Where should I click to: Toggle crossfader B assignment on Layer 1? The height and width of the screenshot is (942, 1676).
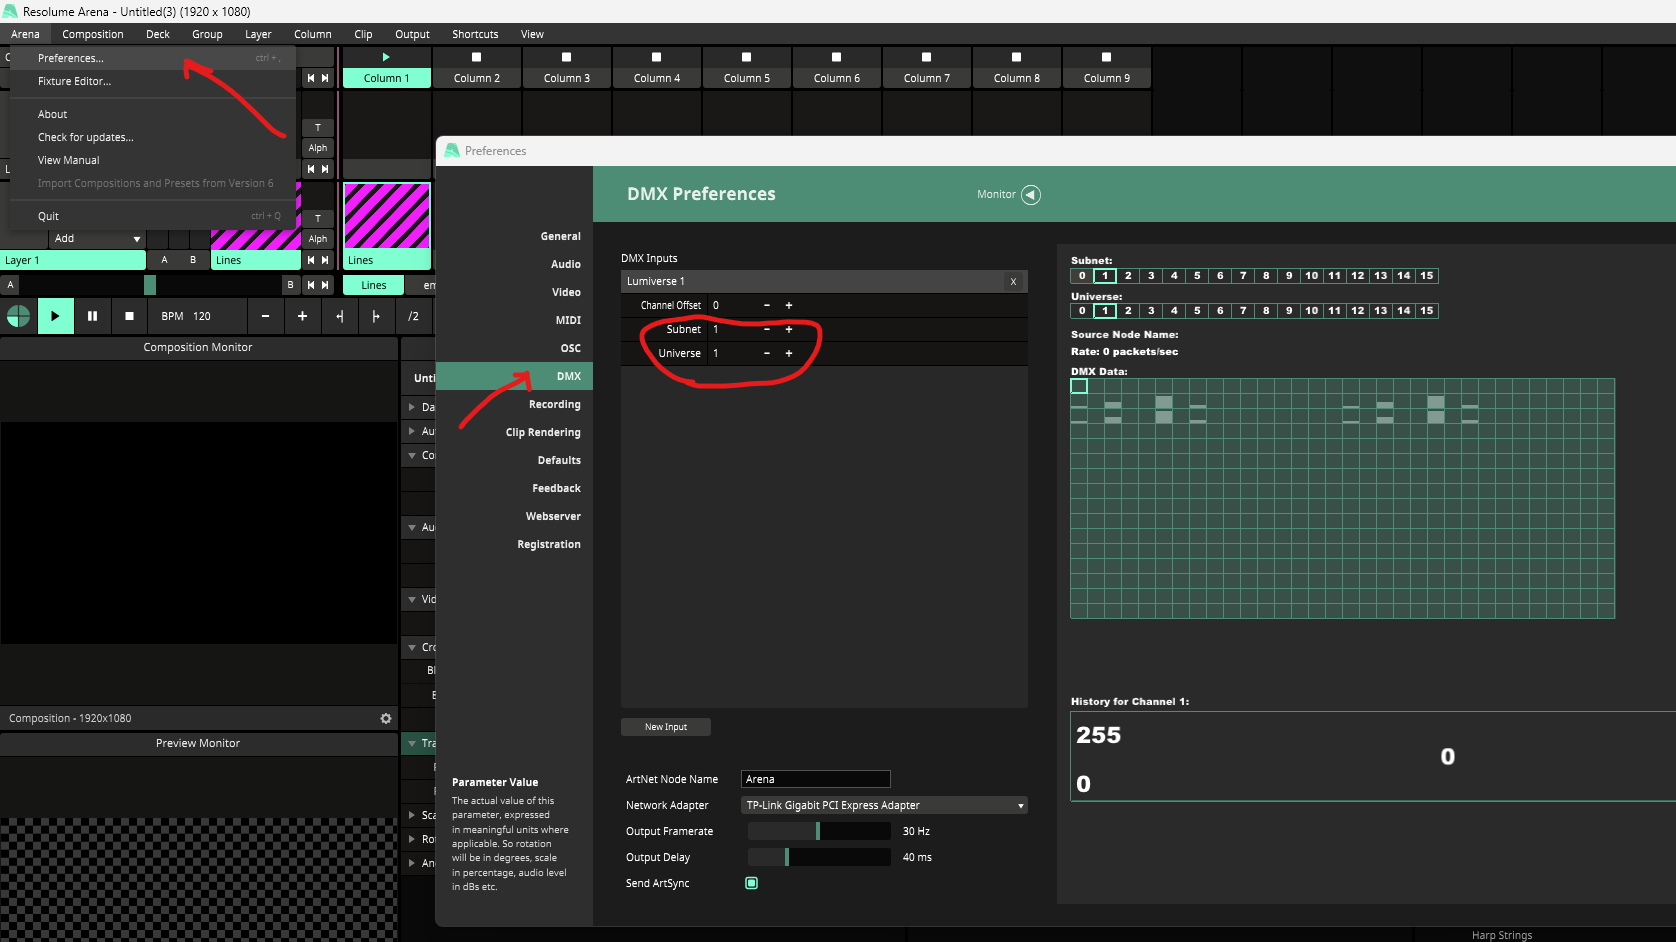193,260
